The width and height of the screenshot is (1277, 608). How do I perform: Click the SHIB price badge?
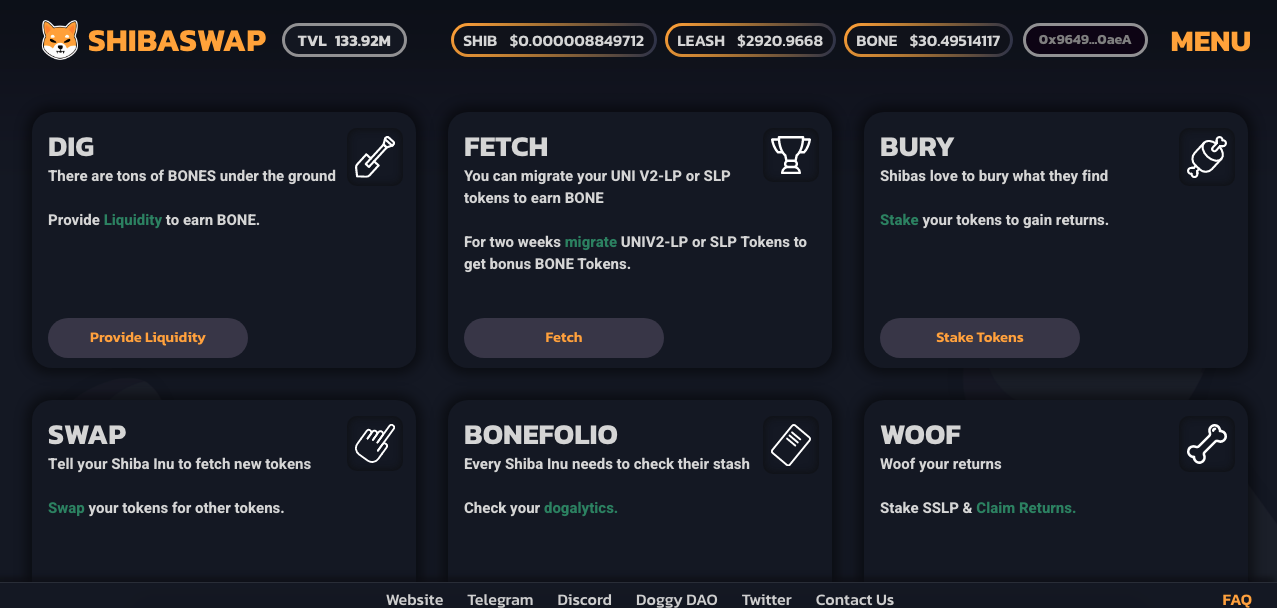tap(554, 40)
